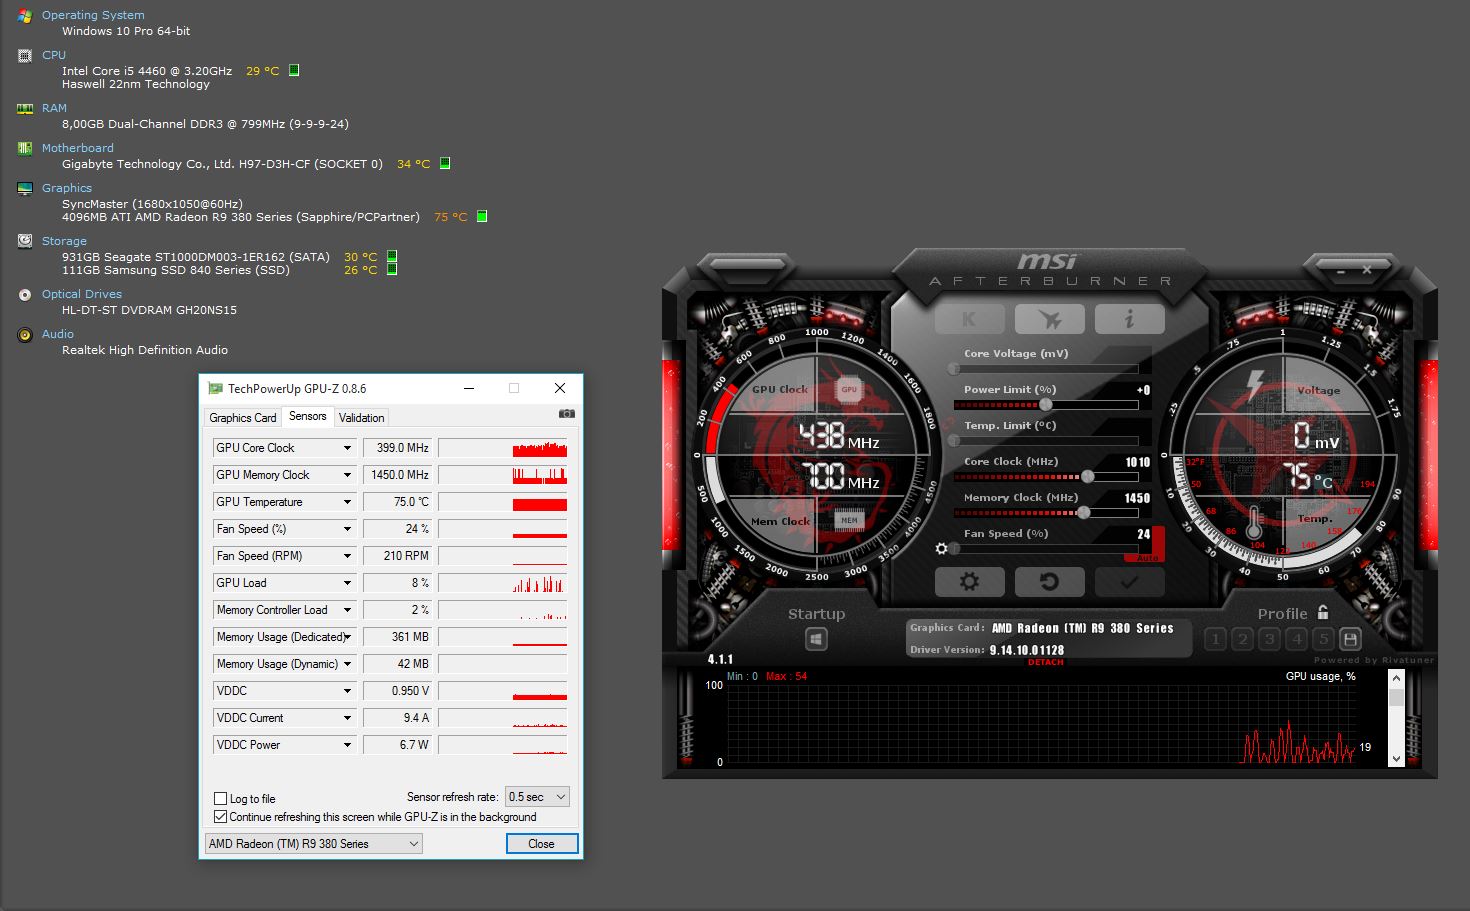The image size is (1470, 911).
Task: Open the Afterburner information i button
Action: [1129, 319]
